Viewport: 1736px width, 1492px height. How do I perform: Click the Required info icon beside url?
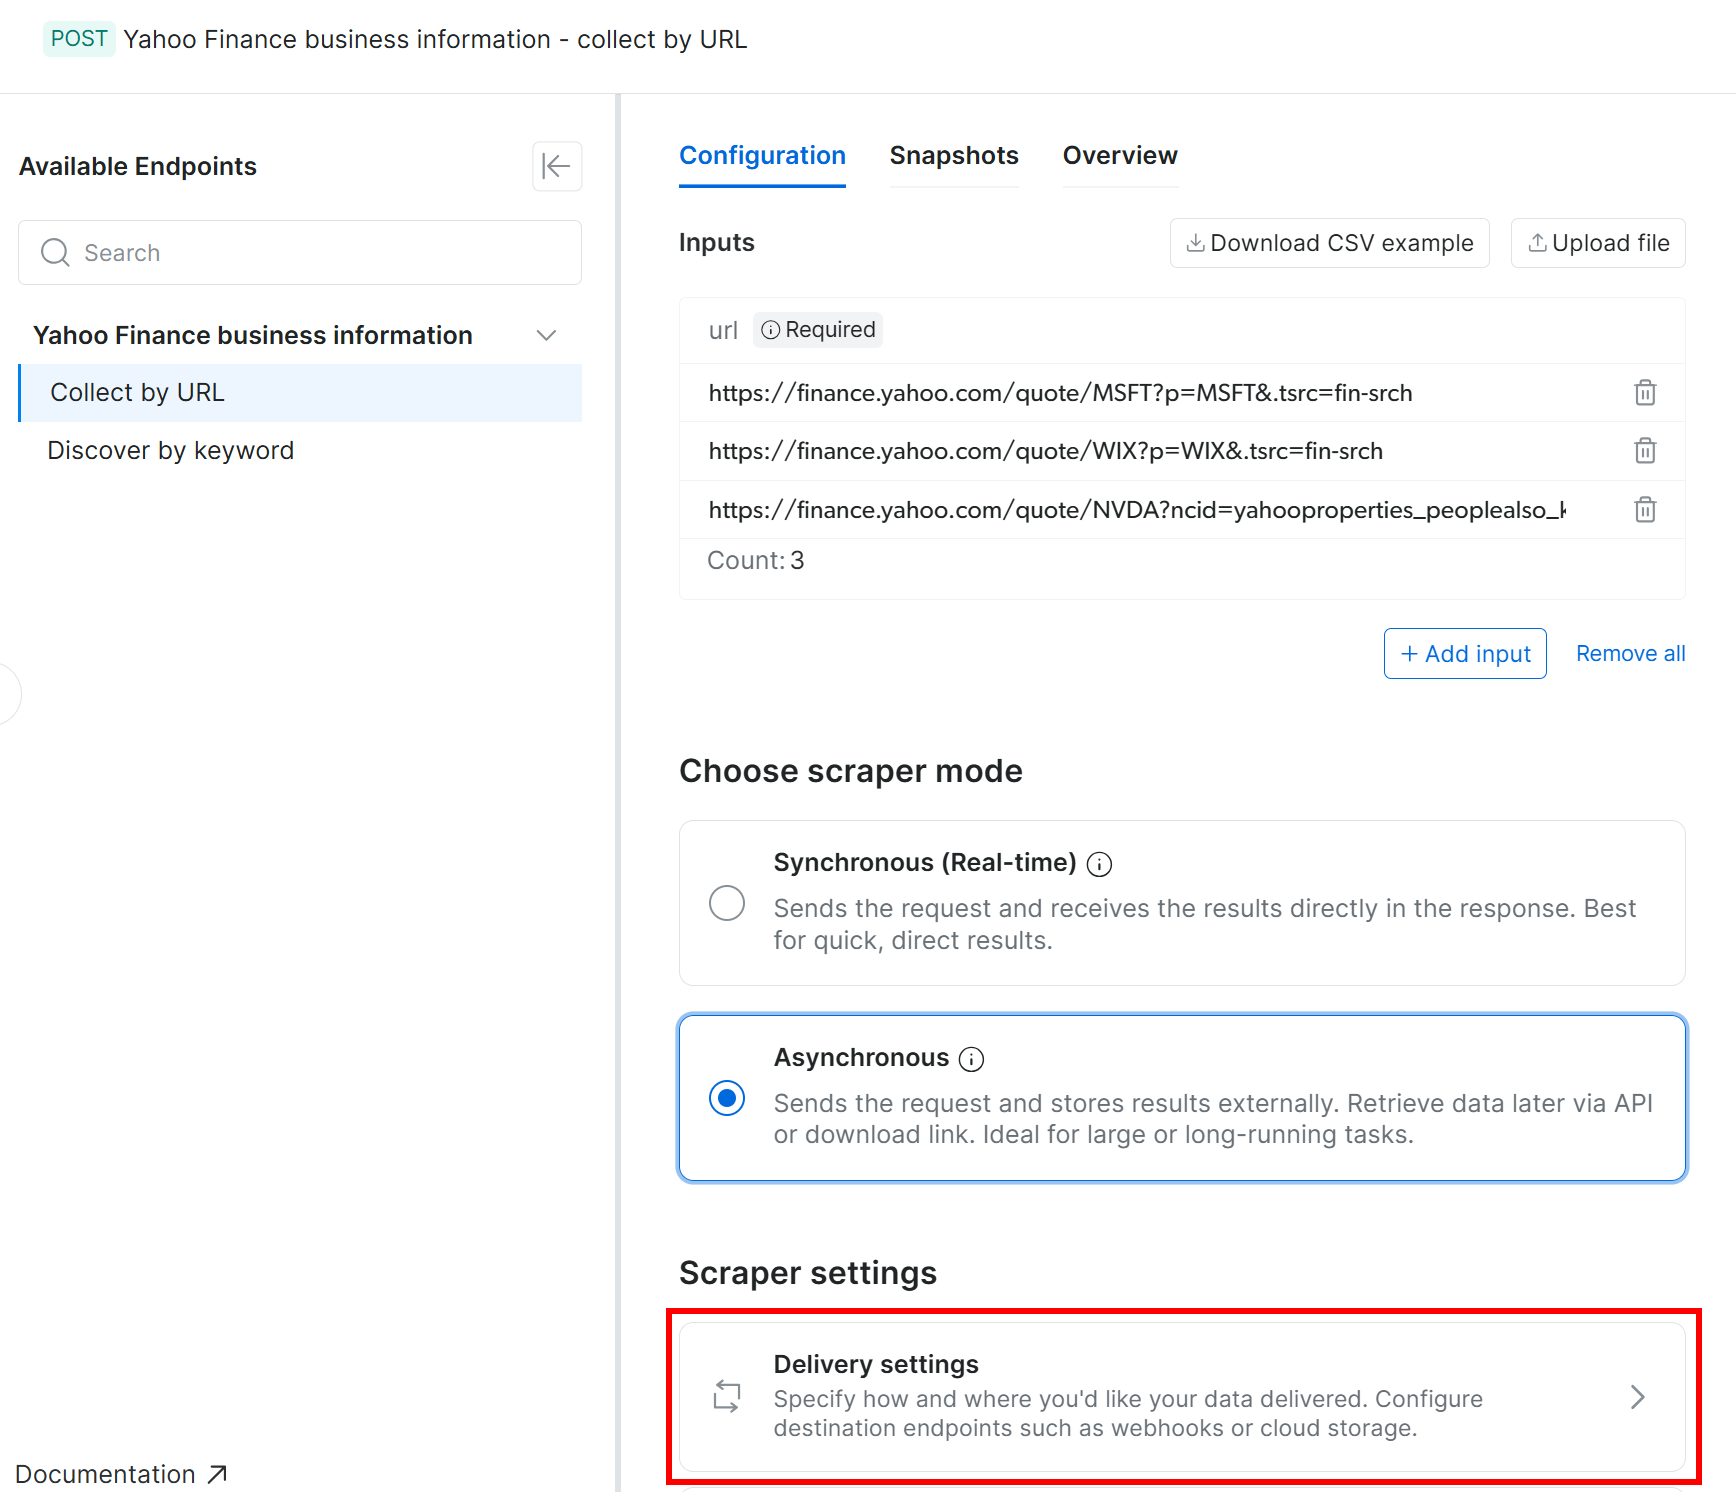tap(770, 330)
